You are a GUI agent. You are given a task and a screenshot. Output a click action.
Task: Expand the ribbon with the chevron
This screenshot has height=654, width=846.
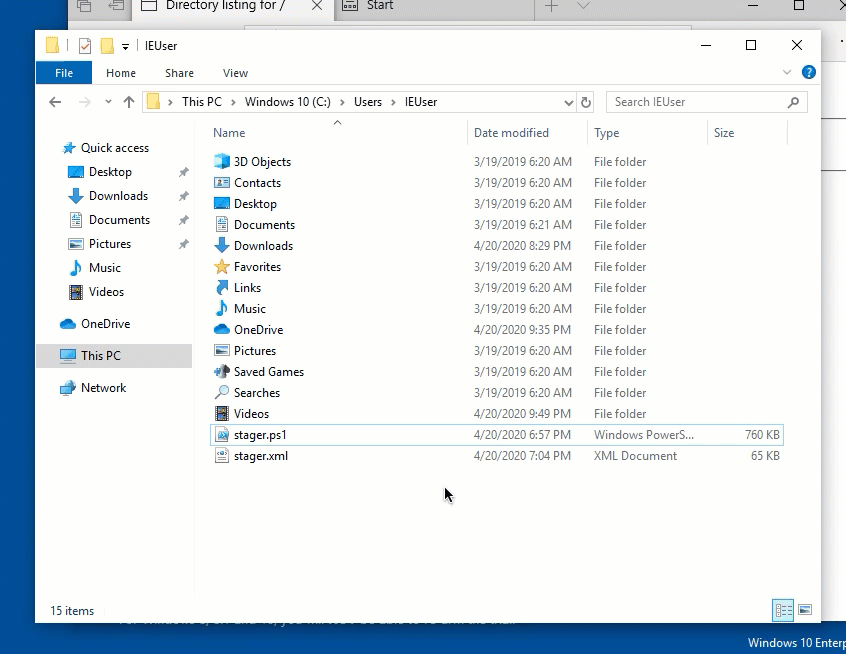point(787,72)
